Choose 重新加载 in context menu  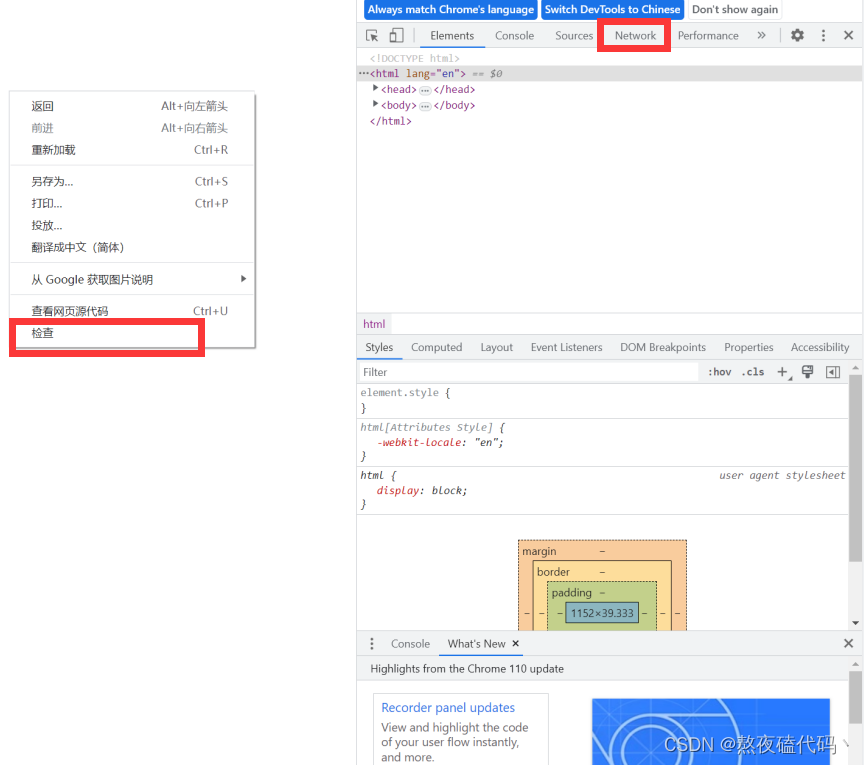132,150
